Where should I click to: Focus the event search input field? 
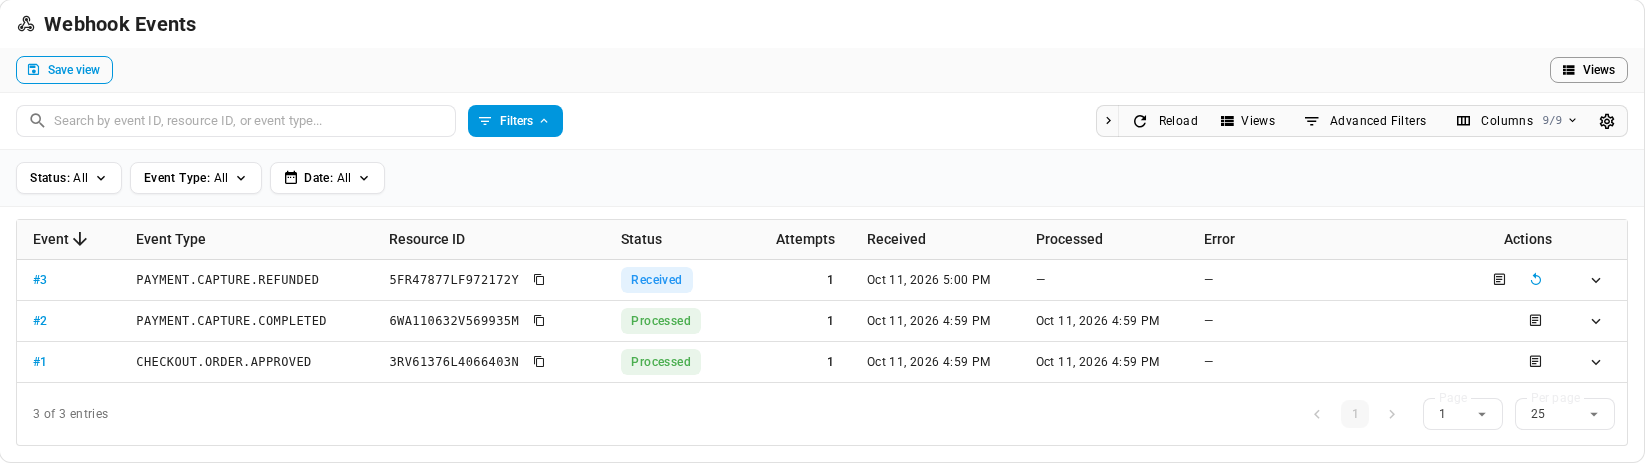236,121
